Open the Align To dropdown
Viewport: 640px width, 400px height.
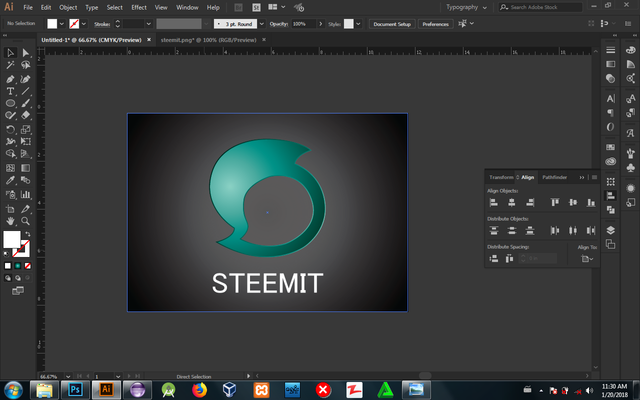coord(587,258)
